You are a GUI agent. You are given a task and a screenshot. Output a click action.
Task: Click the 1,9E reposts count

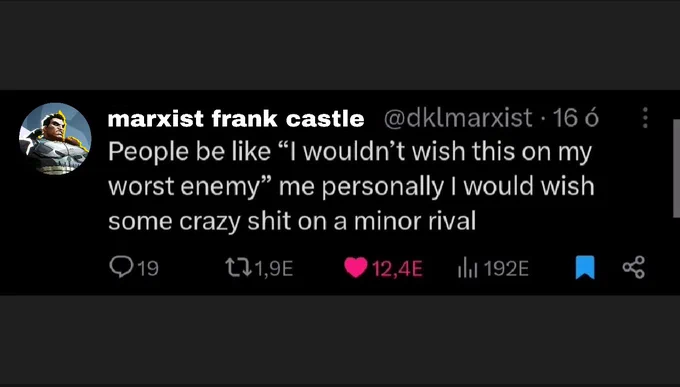[274, 269]
